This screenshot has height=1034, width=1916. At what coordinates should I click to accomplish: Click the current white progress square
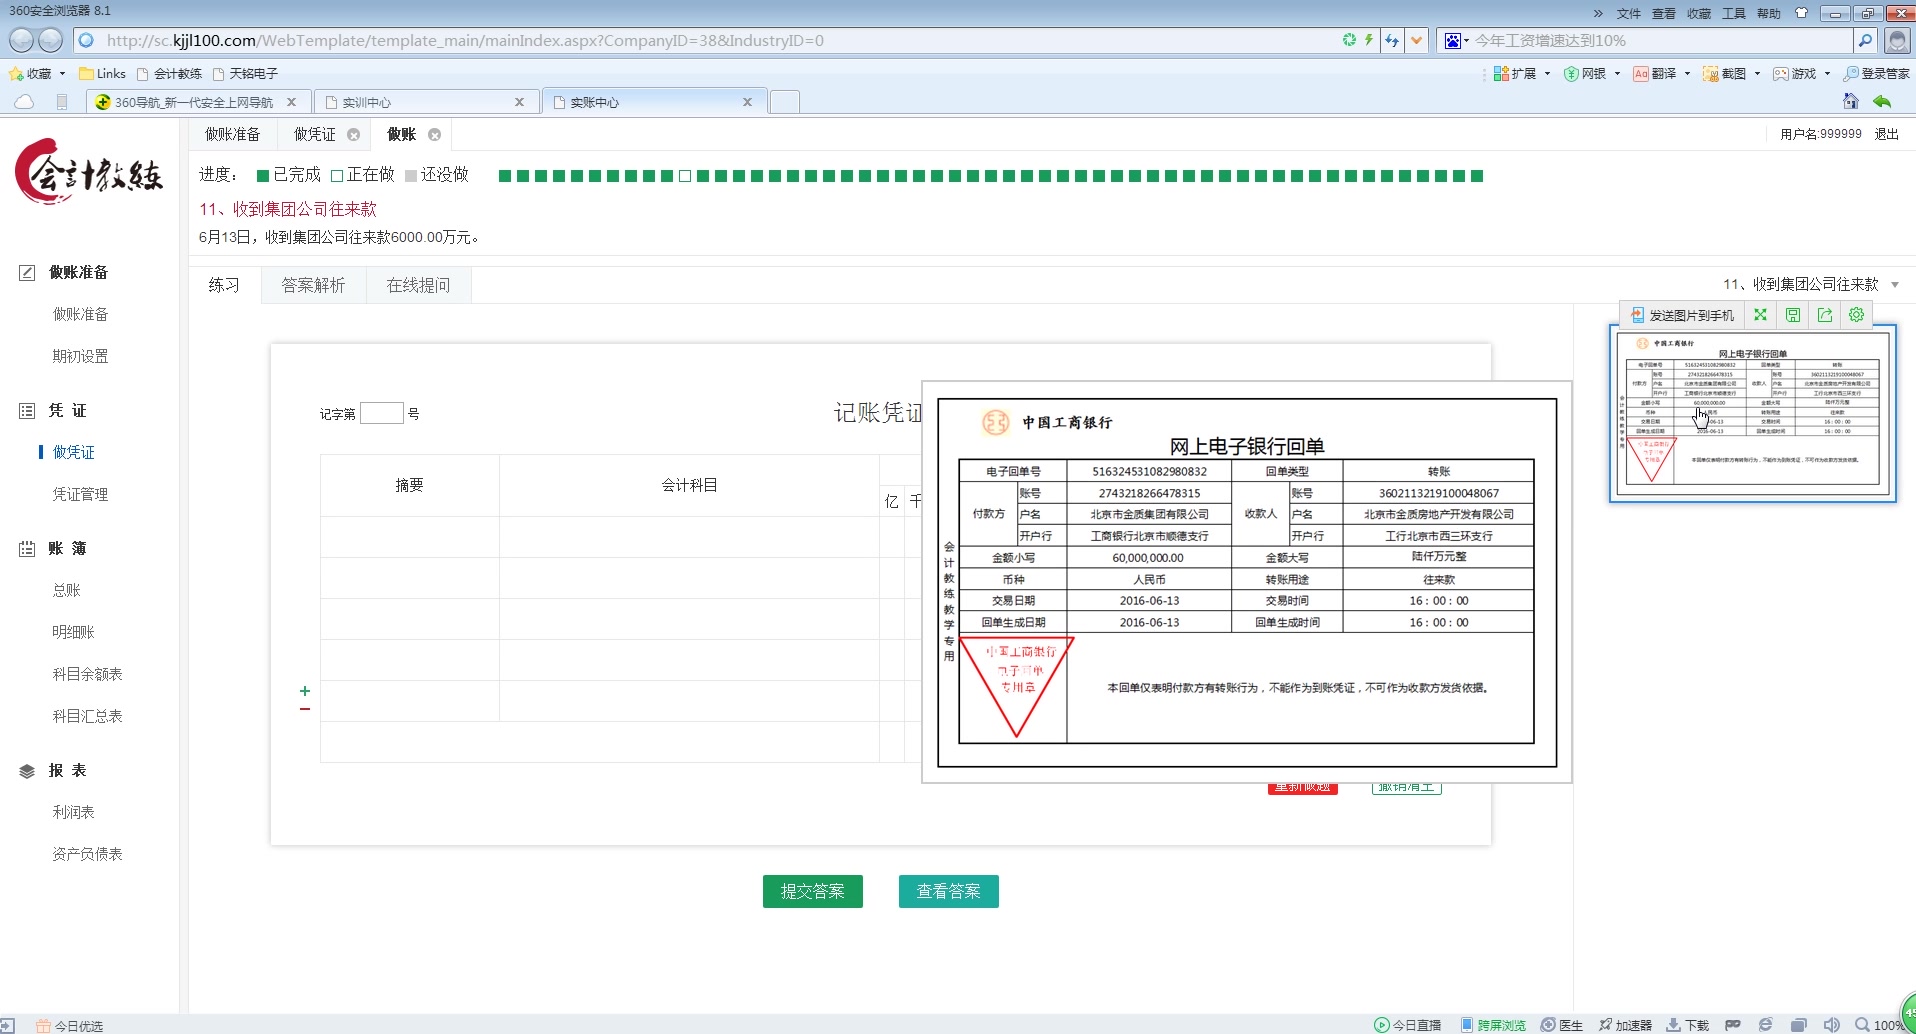(x=685, y=176)
